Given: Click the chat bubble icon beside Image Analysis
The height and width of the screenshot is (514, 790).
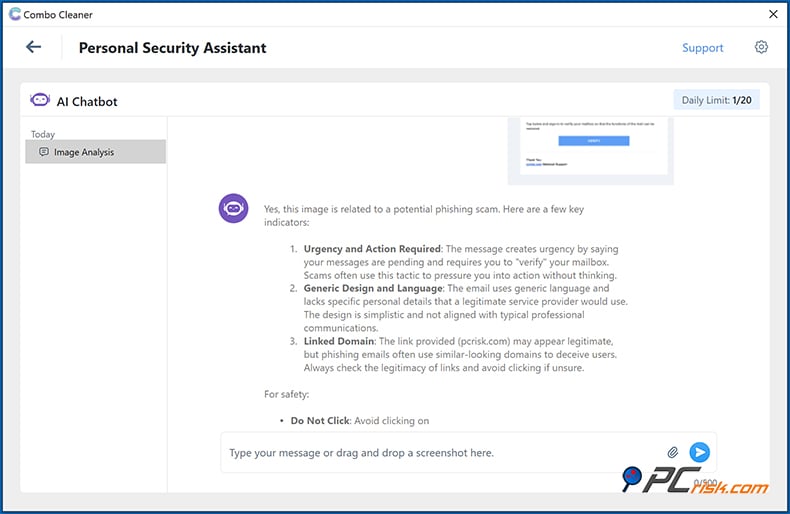Looking at the screenshot, I should (43, 152).
